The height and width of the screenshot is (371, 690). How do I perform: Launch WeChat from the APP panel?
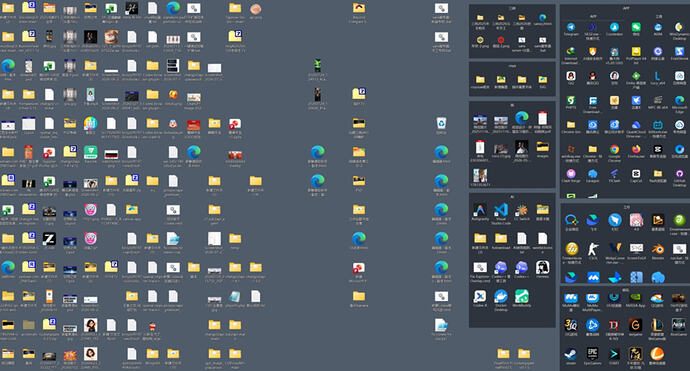pos(636,28)
